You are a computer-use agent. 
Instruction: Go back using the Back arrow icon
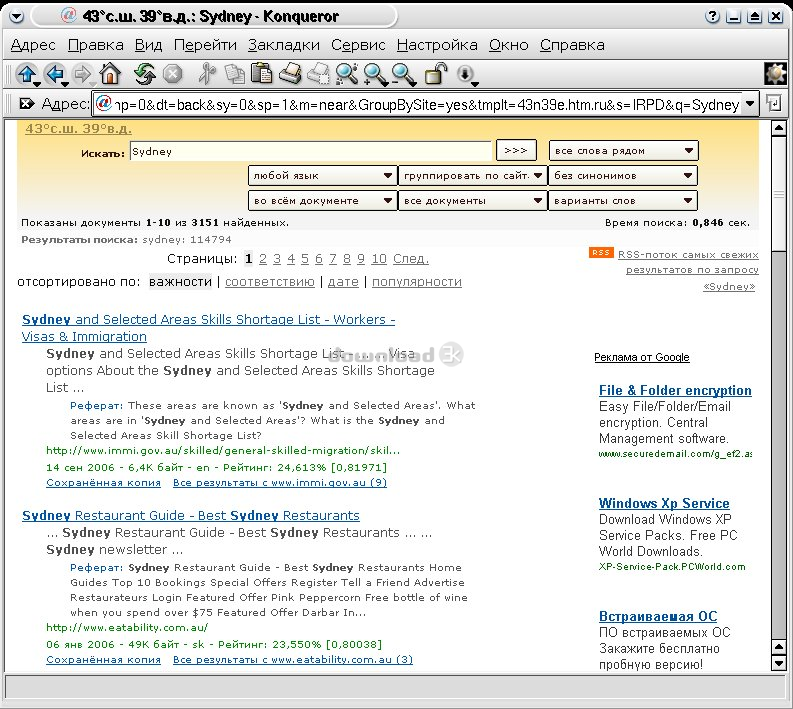tap(54, 74)
